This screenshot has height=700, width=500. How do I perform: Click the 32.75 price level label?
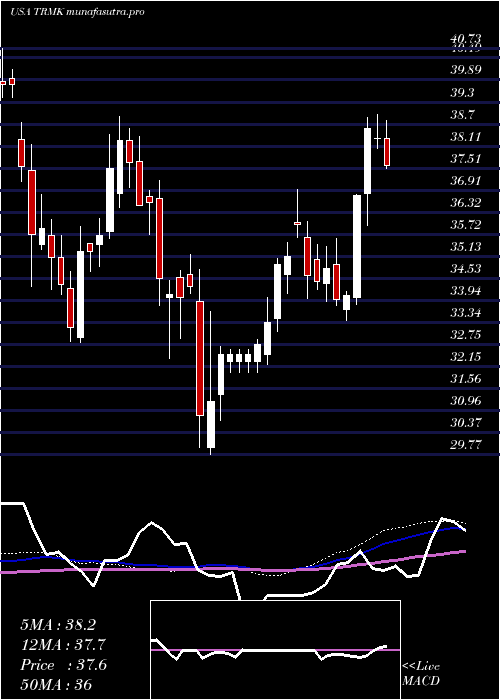coord(466,335)
